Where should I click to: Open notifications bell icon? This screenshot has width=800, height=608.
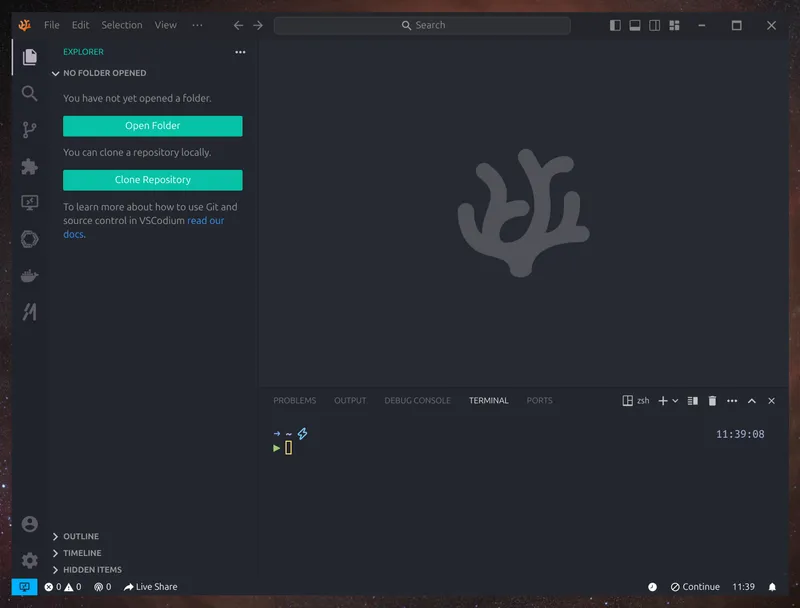point(772,587)
